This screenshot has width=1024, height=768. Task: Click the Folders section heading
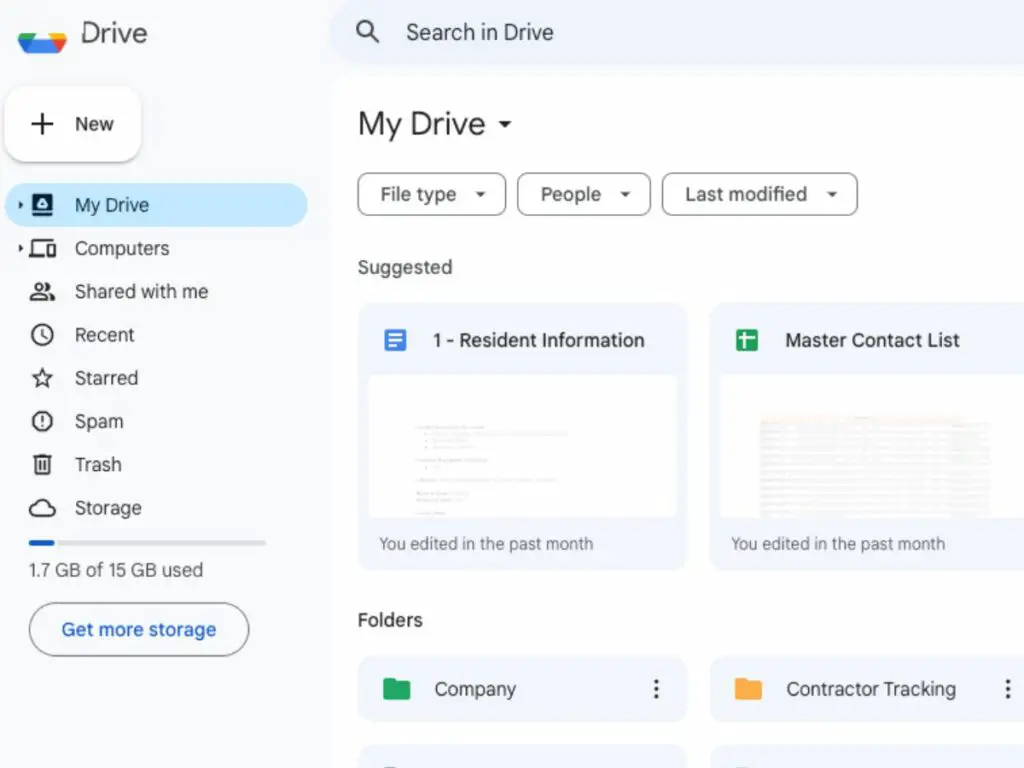(390, 620)
